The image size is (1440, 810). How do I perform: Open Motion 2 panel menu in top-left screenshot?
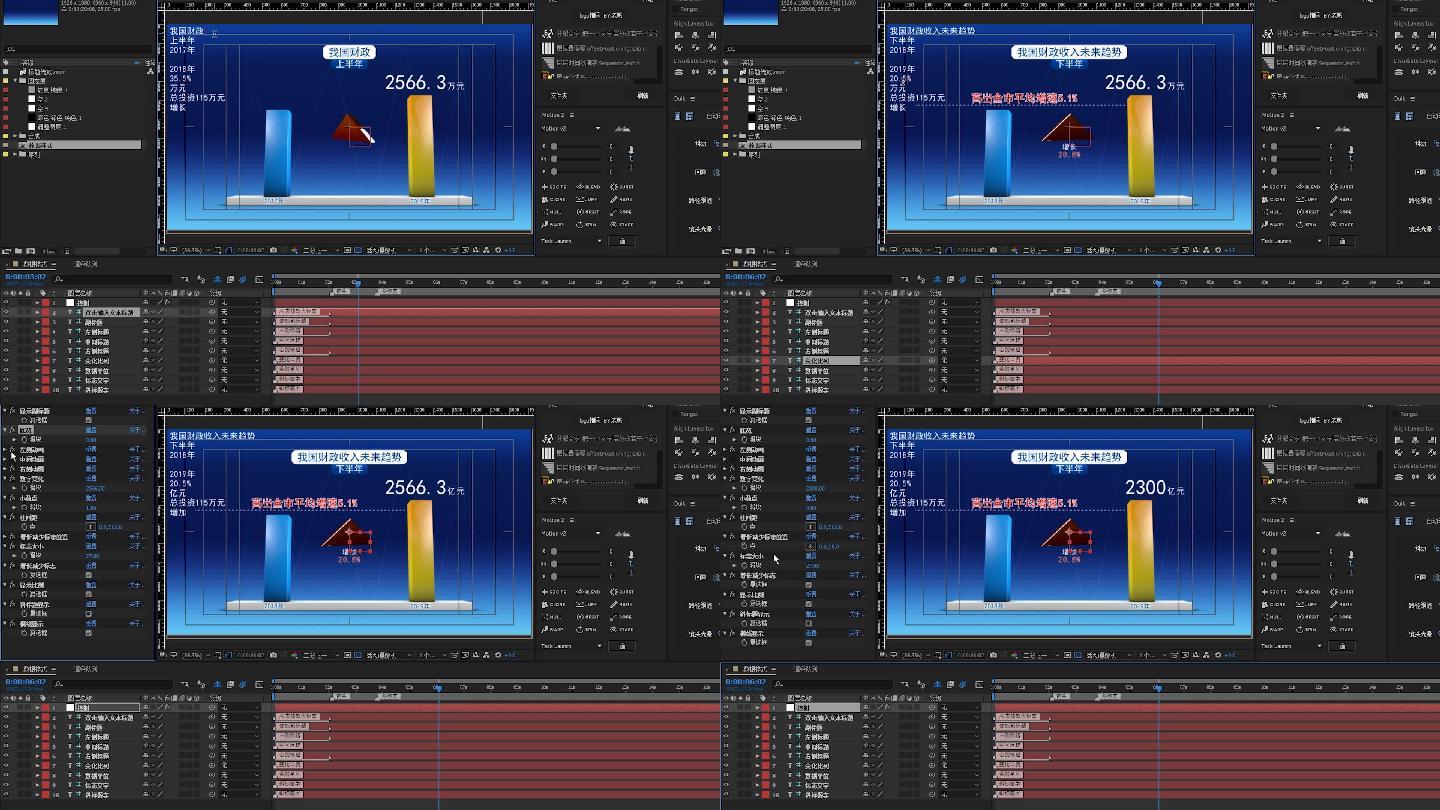[571, 115]
